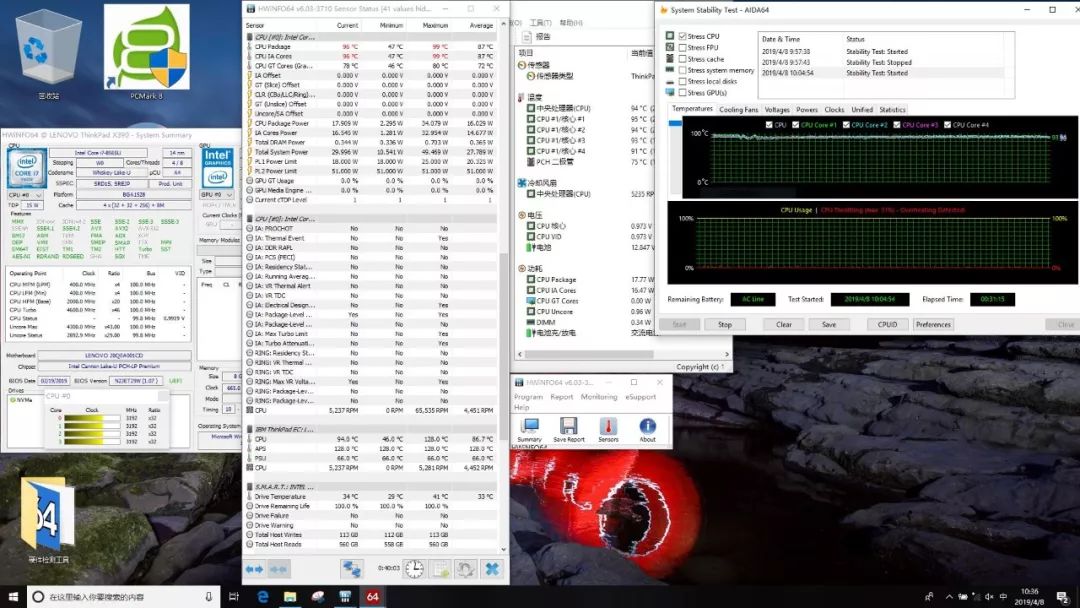Image resolution: width=1080 pixels, height=608 pixels.
Task: Click the Microsoft Edge taskbar icon
Action: [x=262, y=597]
